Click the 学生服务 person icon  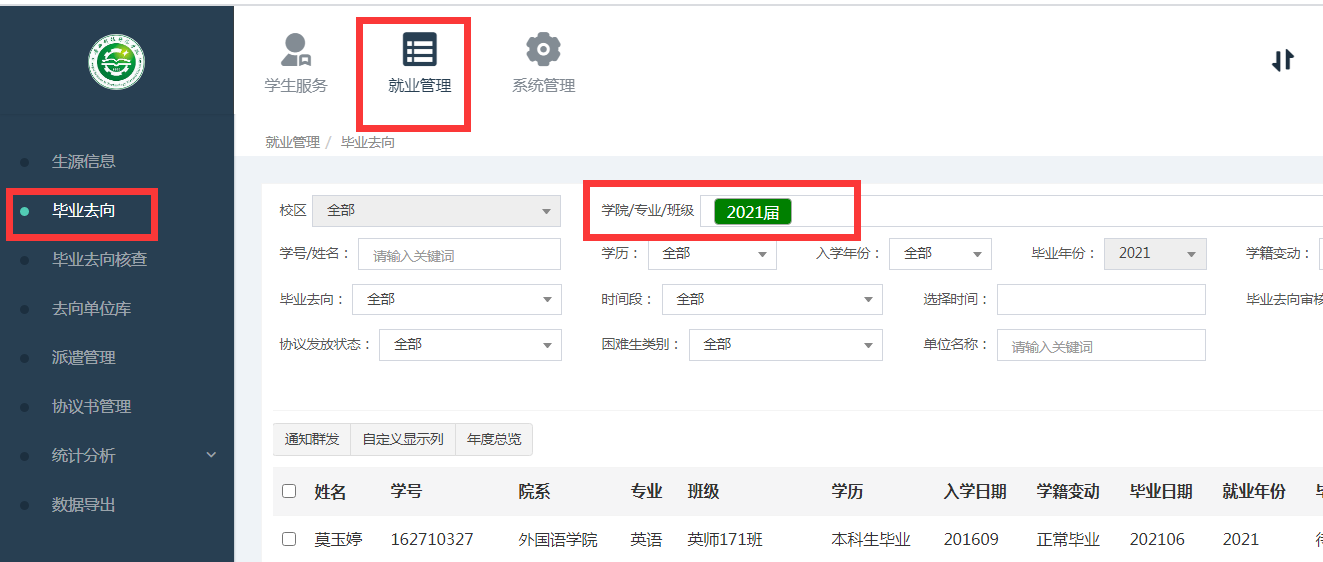[x=295, y=49]
